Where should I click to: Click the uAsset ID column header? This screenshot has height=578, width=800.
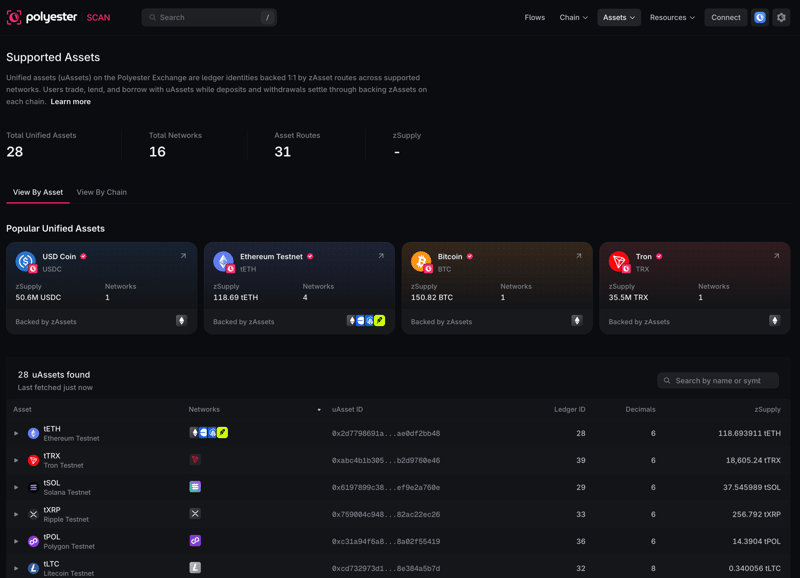point(347,410)
